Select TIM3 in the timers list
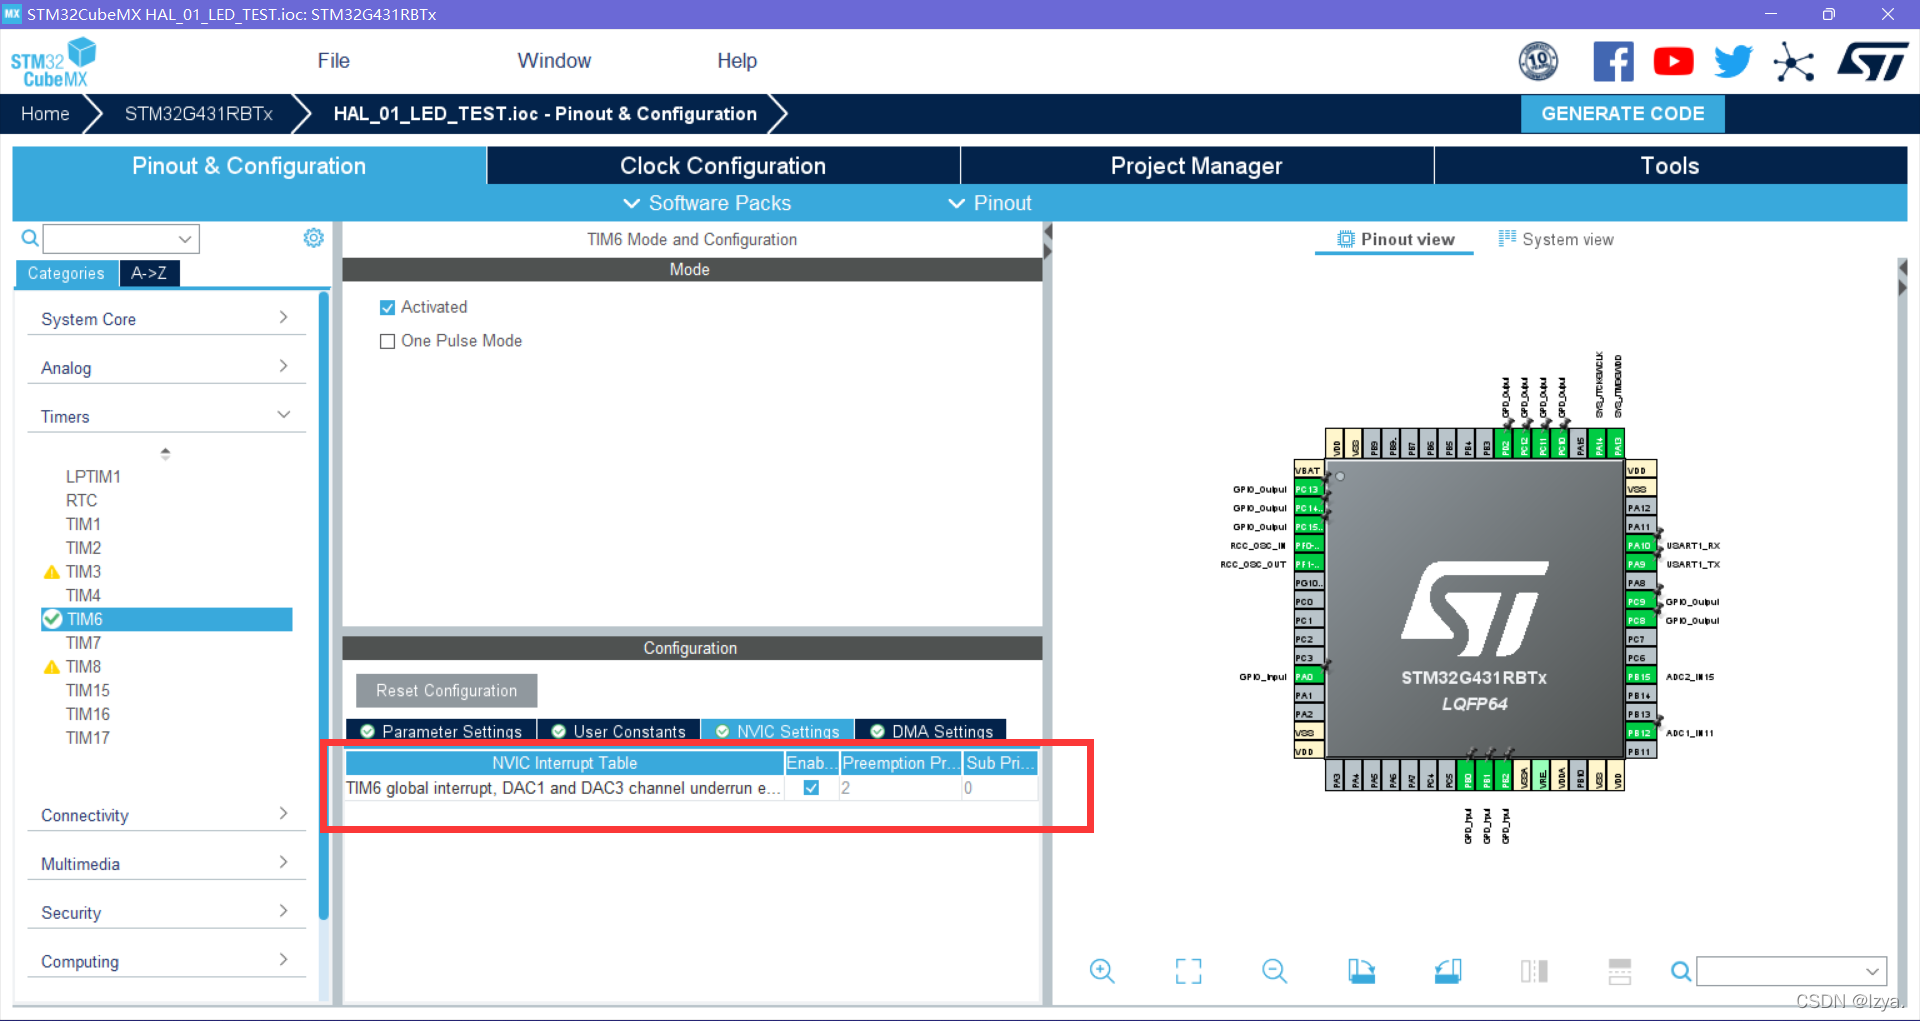This screenshot has width=1920, height=1021. click(x=83, y=572)
